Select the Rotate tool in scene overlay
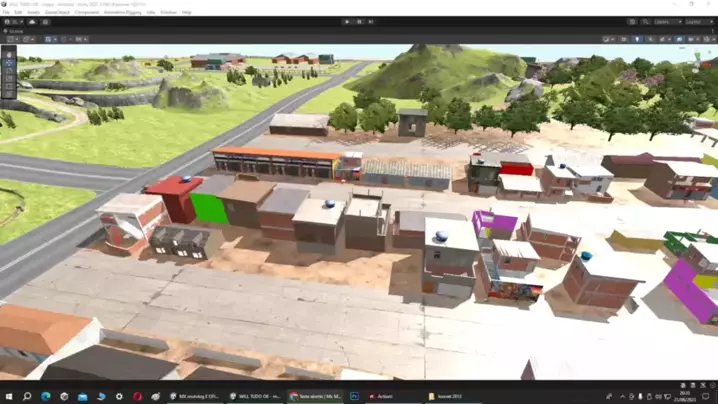This screenshot has width=718, height=404. 9,70
